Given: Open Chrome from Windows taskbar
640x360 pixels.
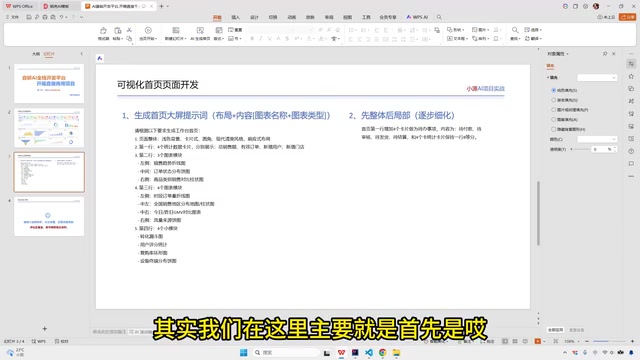Looking at the screenshot, I should point(382,353).
